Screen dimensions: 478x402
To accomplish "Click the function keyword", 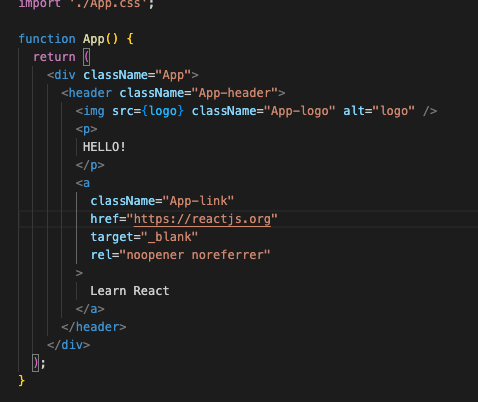I will (47, 39).
